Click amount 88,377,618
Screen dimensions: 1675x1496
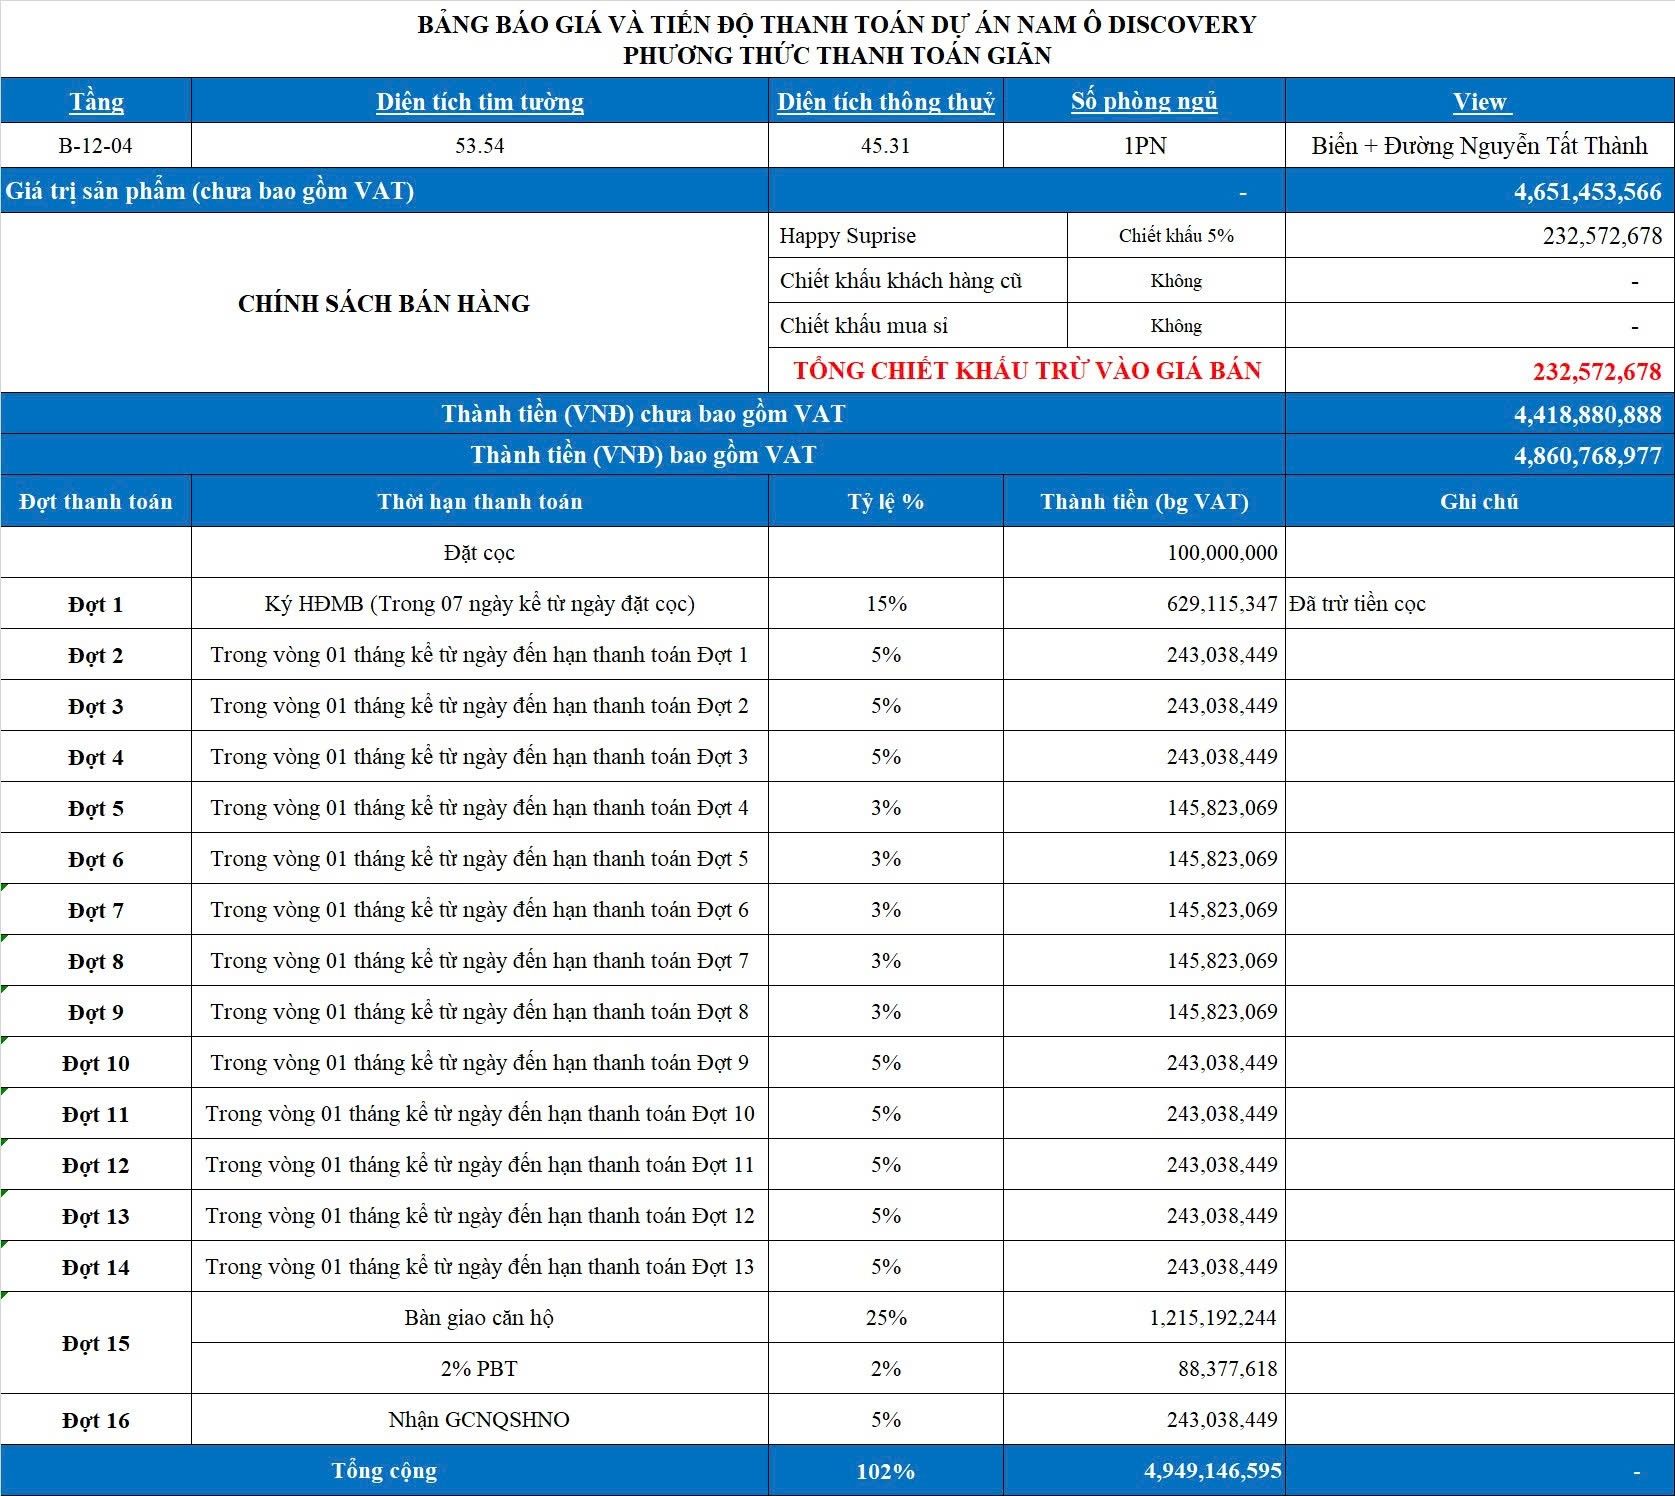[1144, 1369]
